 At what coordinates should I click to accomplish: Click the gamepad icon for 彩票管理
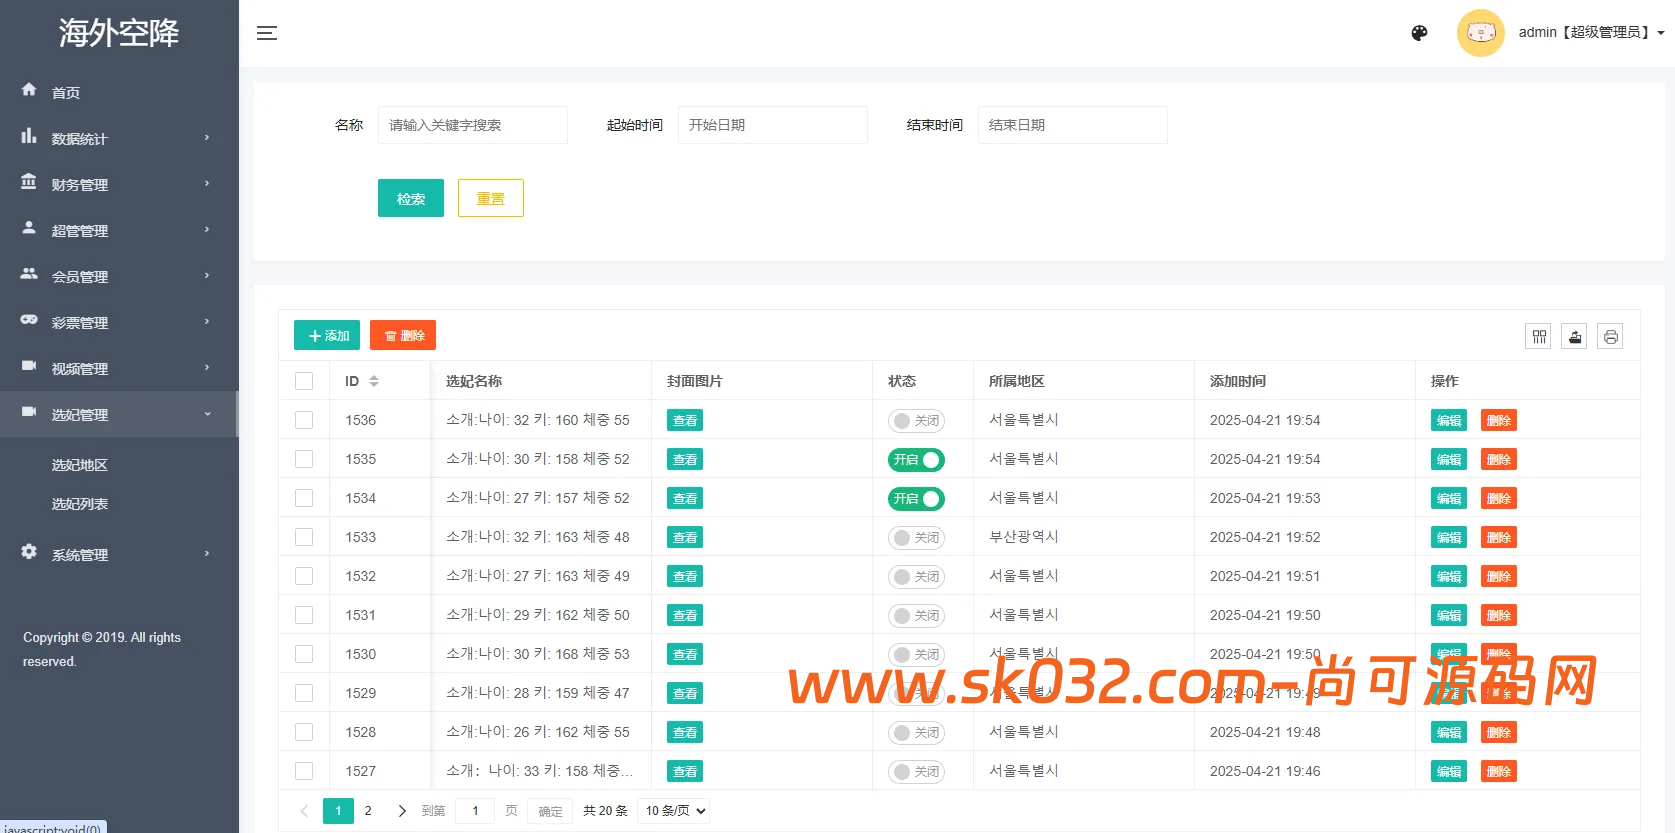[29, 320]
